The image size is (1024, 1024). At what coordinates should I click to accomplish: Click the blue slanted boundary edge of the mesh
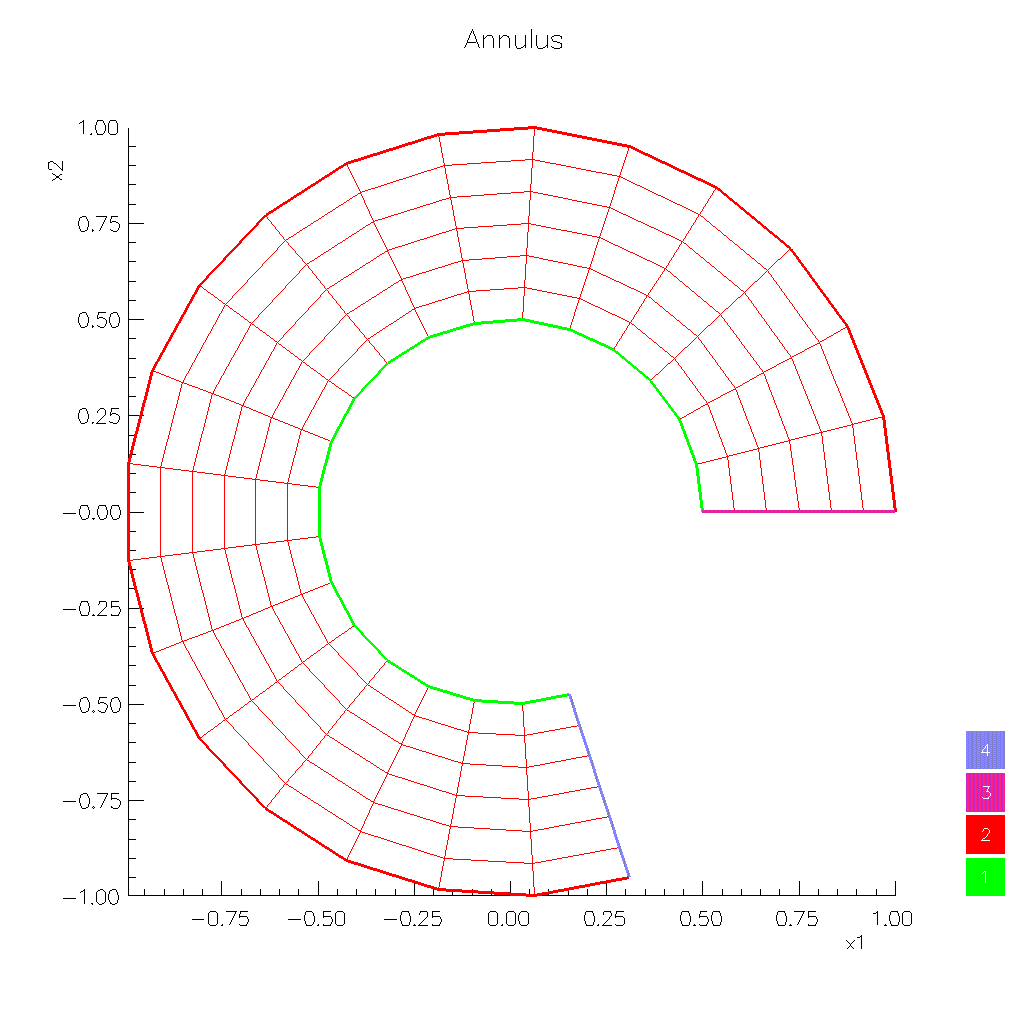(599, 786)
